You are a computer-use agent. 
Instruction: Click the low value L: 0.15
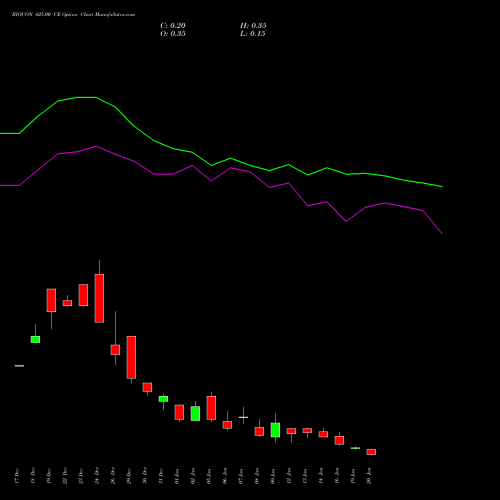pyautogui.click(x=253, y=34)
